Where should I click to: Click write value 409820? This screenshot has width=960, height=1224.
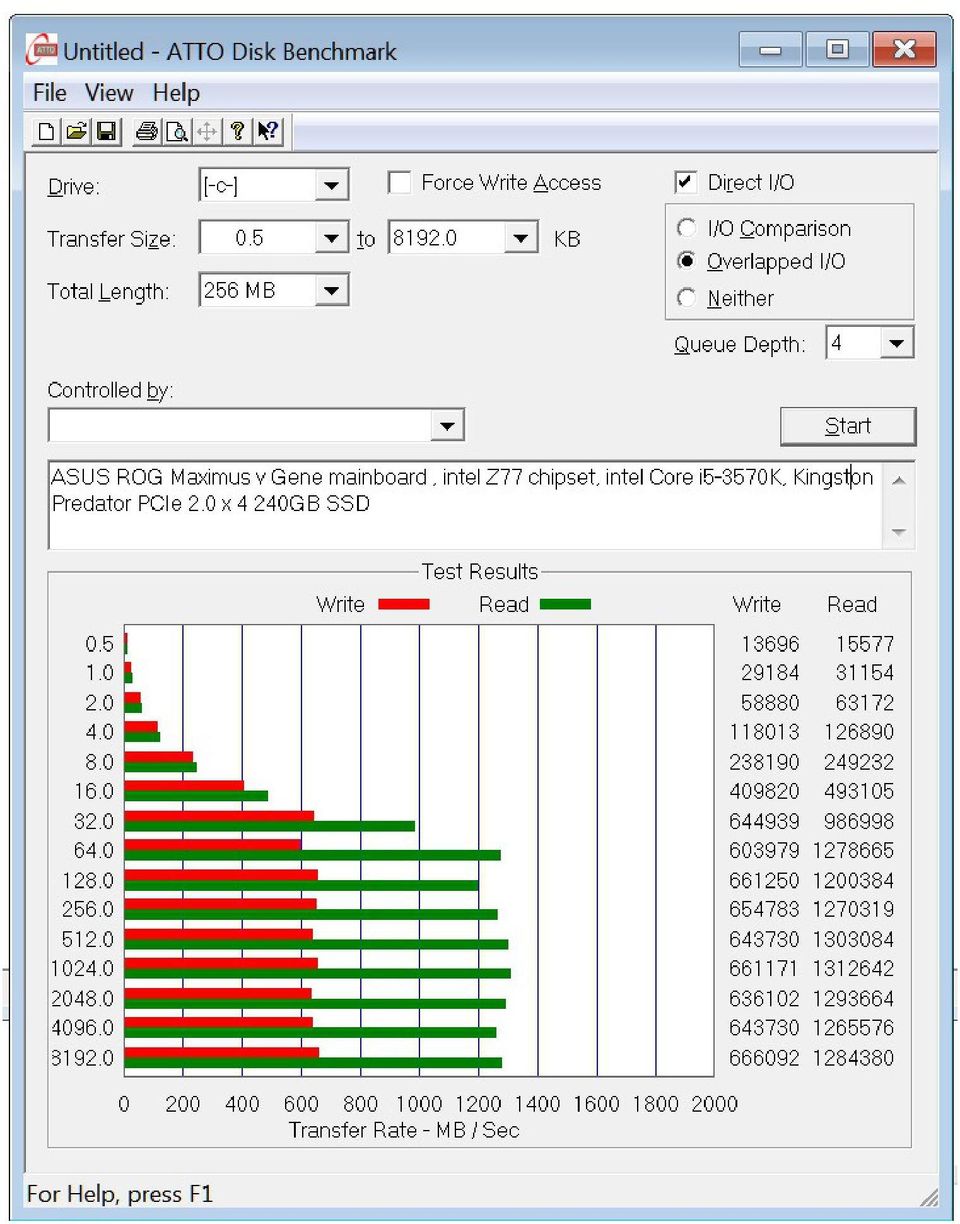[x=764, y=792]
